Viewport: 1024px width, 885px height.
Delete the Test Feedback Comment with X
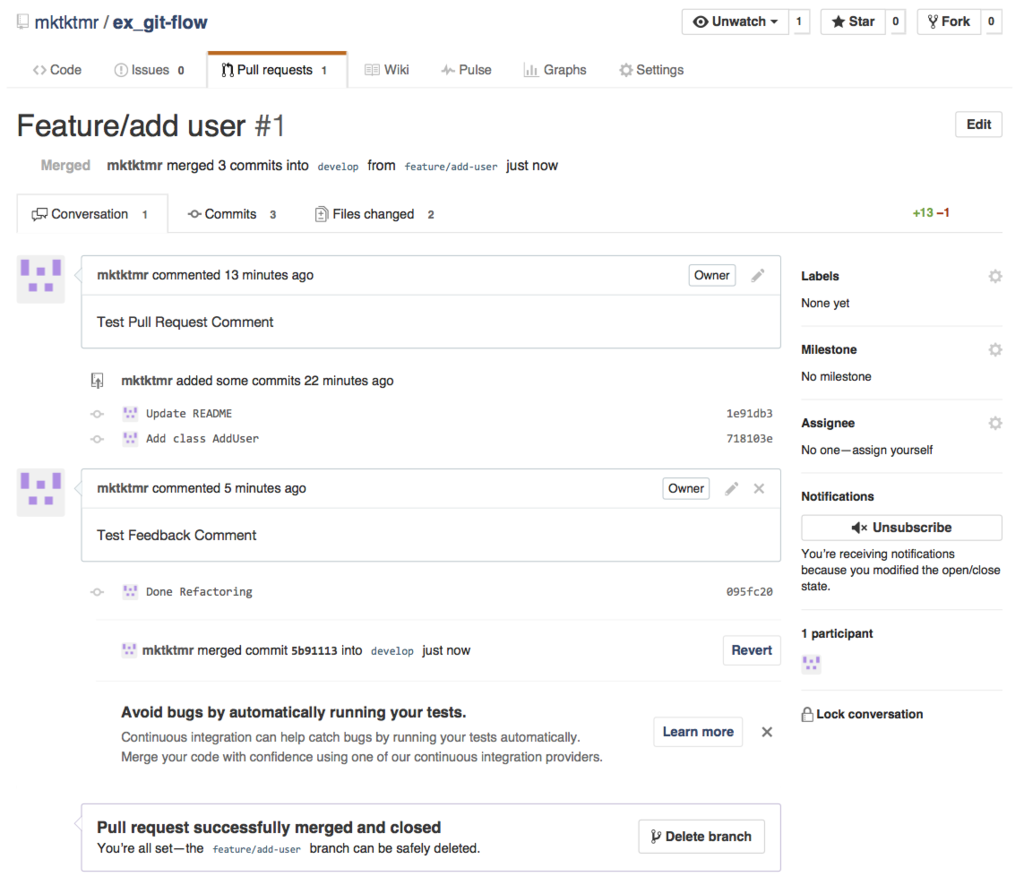pos(759,489)
